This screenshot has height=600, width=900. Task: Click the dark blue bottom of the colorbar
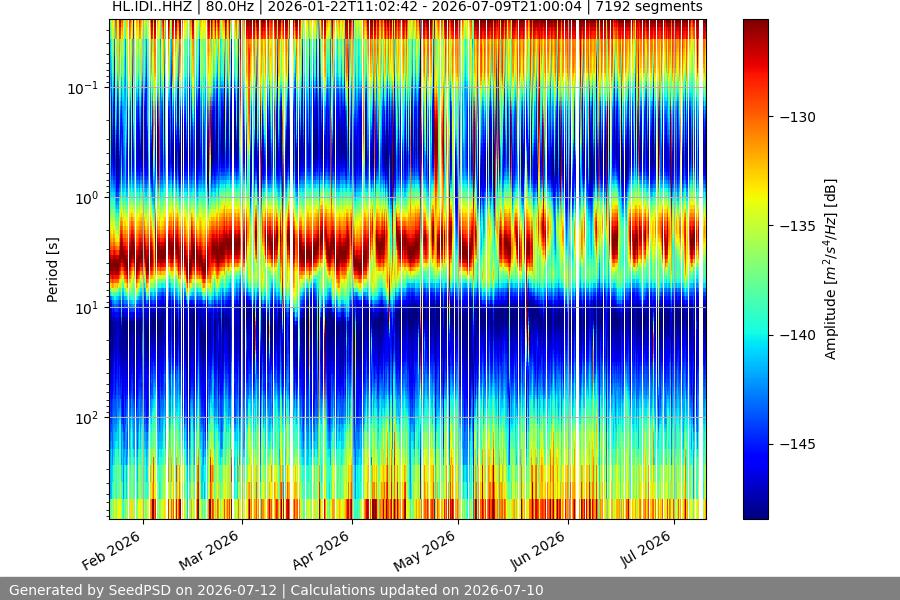point(755,514)
